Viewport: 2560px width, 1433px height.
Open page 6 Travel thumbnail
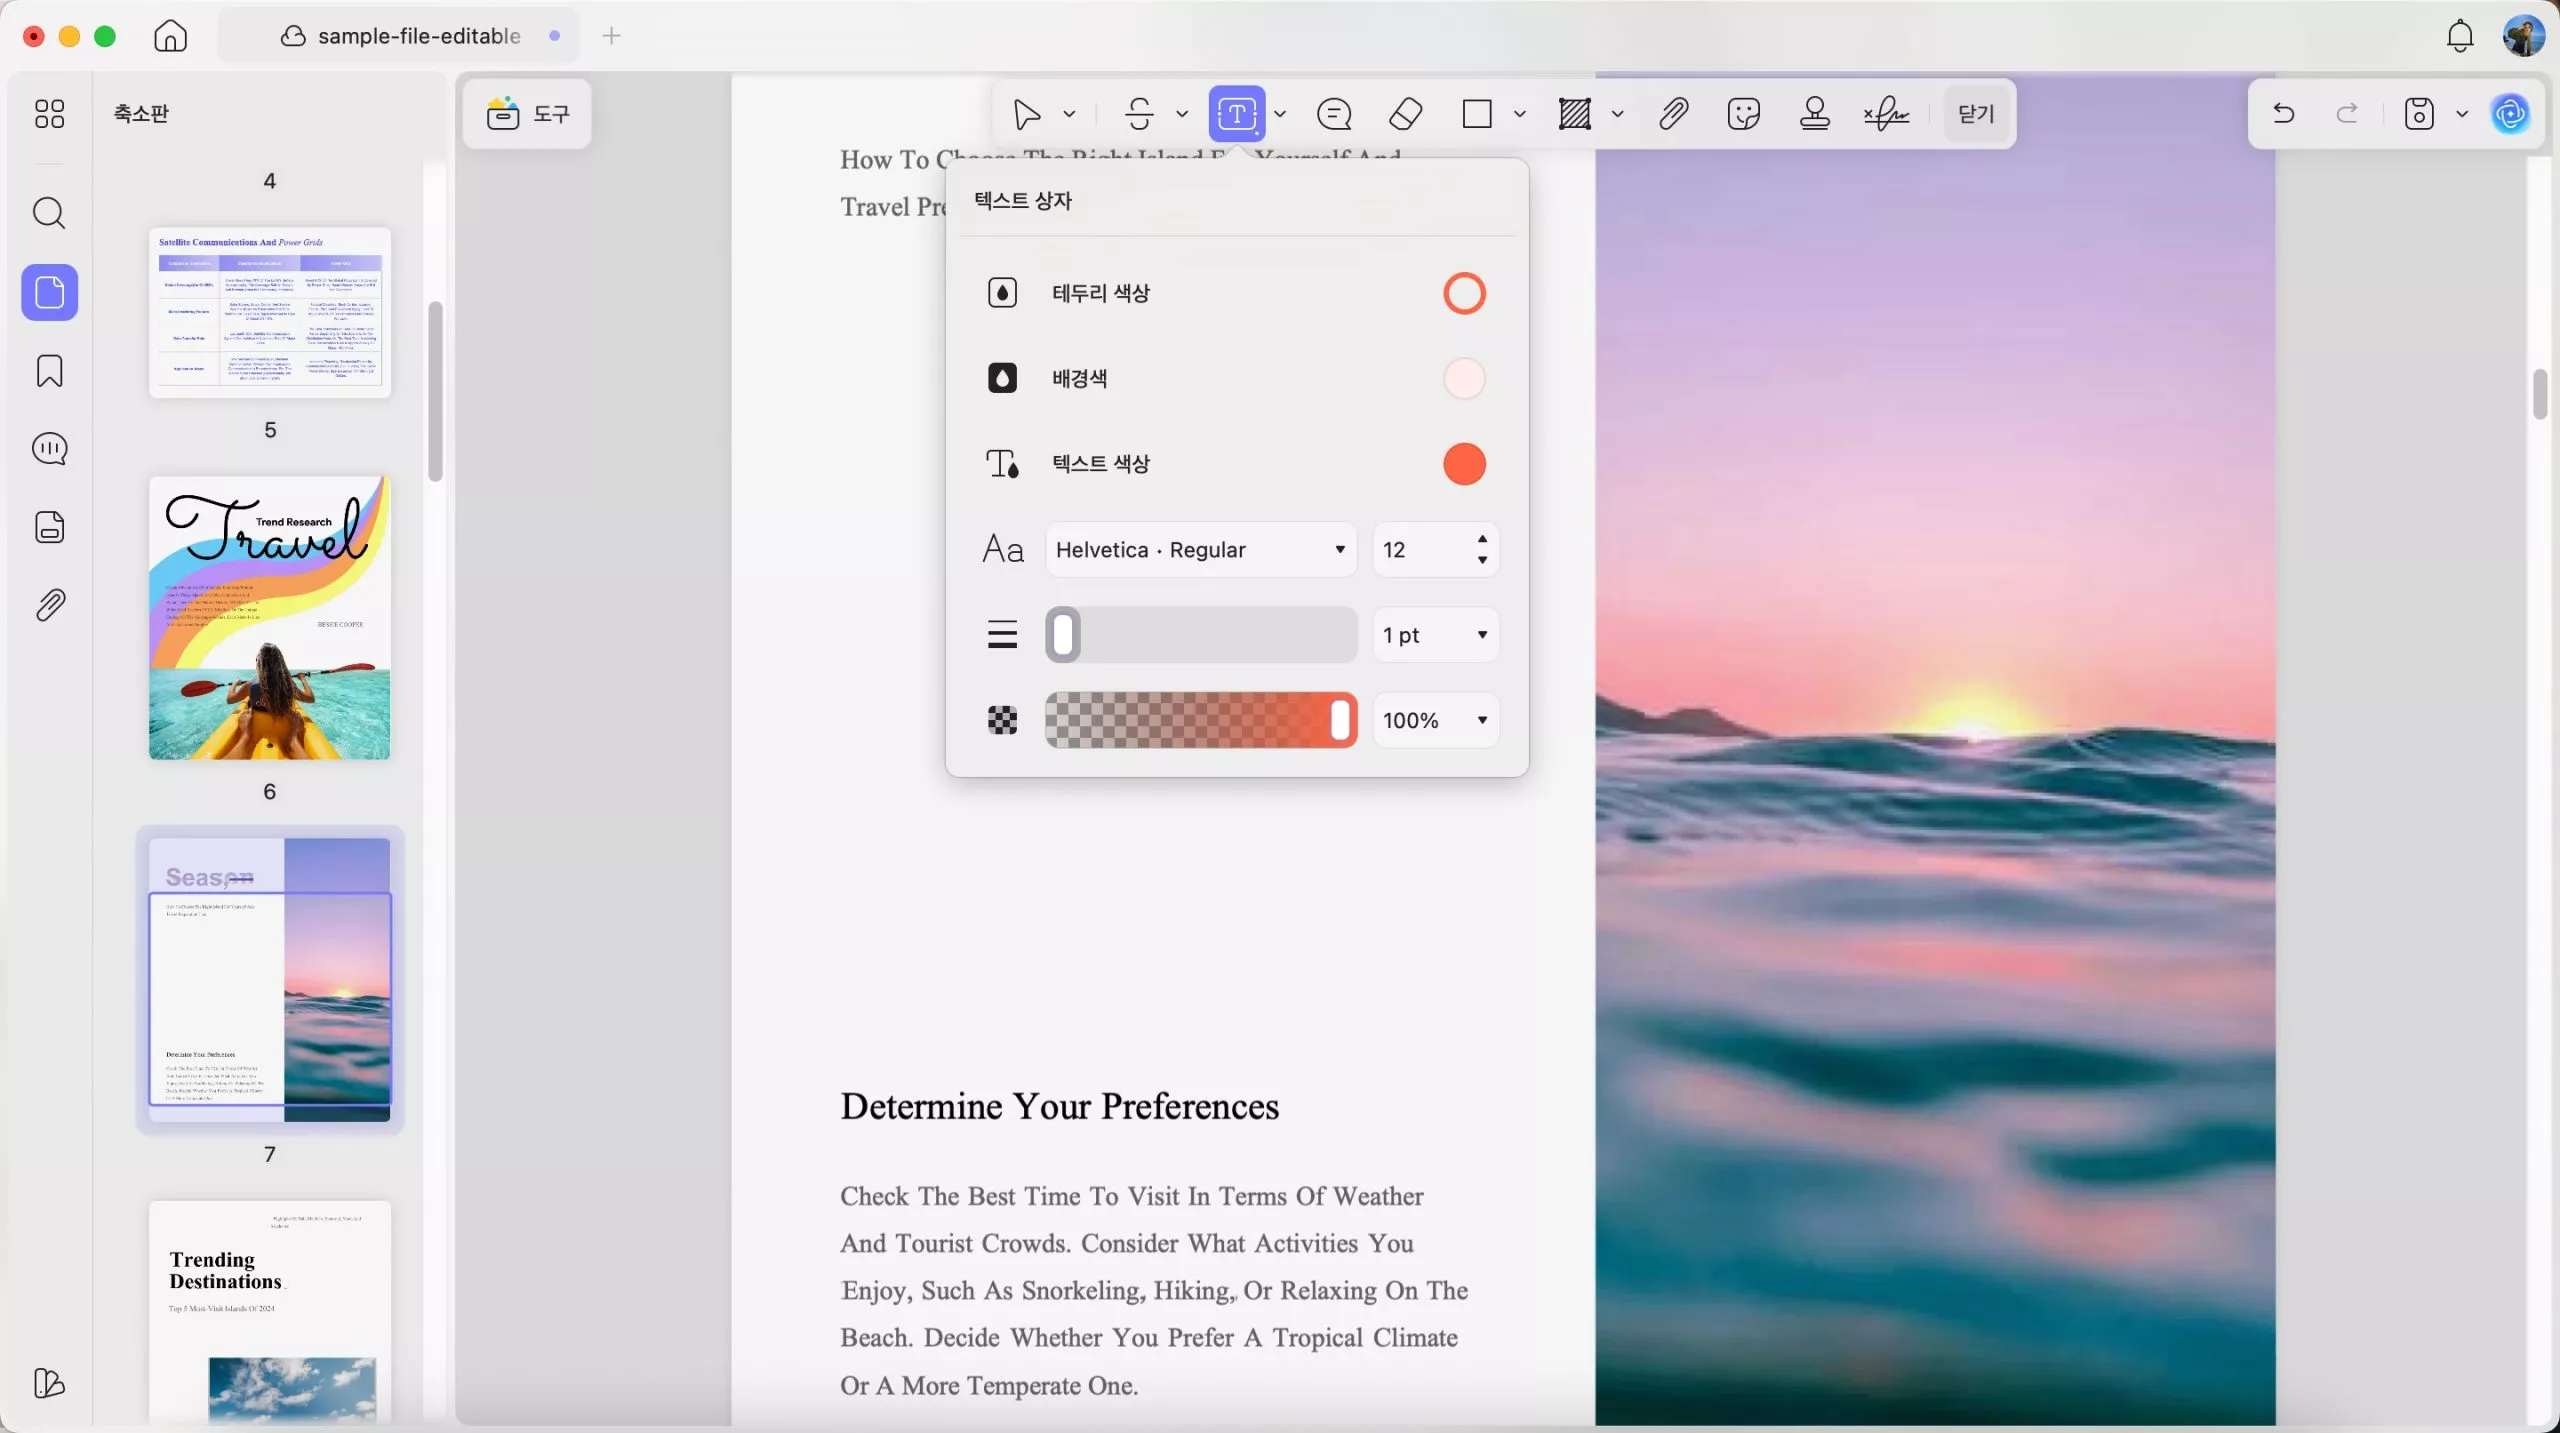point(270,618)
